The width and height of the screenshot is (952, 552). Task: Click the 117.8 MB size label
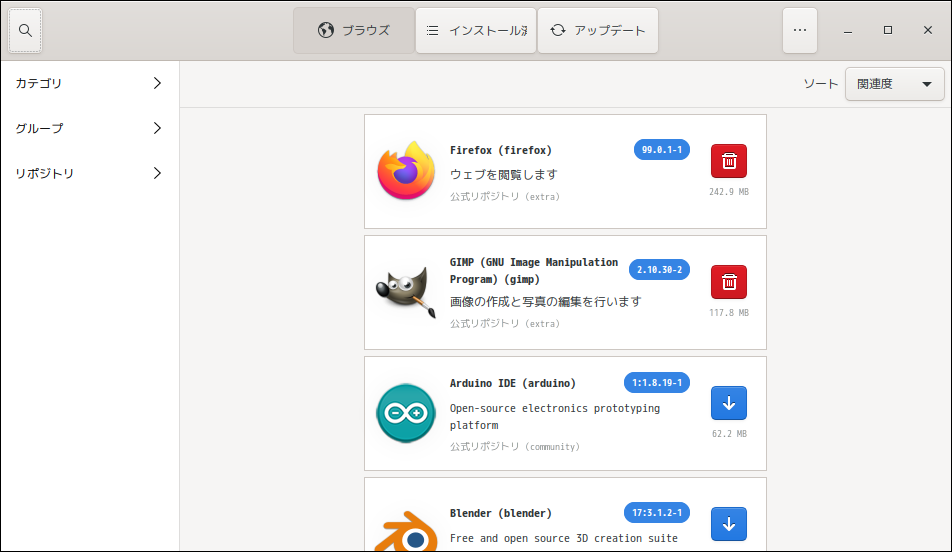tap(729, 313)
